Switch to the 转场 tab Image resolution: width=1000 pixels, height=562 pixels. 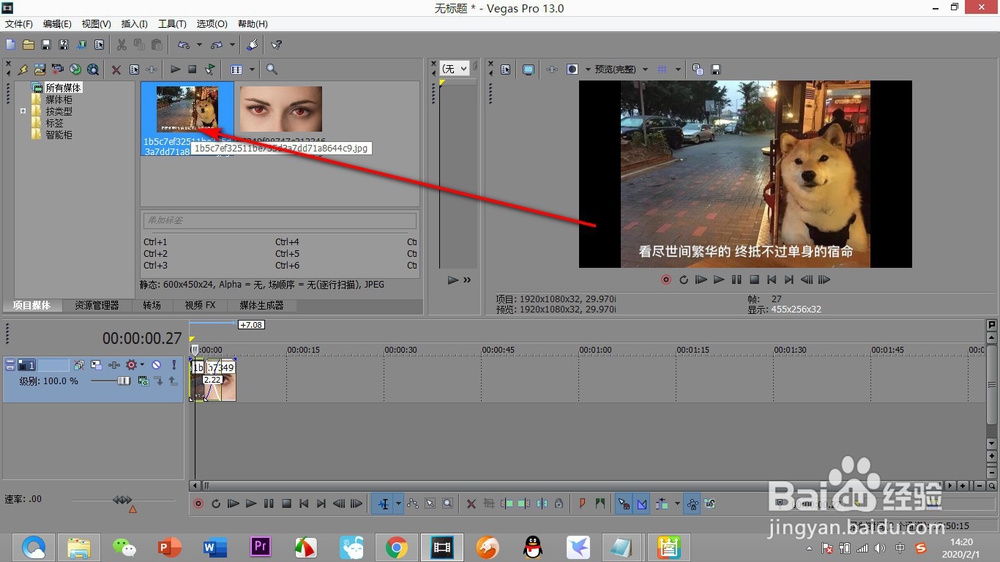152,306
